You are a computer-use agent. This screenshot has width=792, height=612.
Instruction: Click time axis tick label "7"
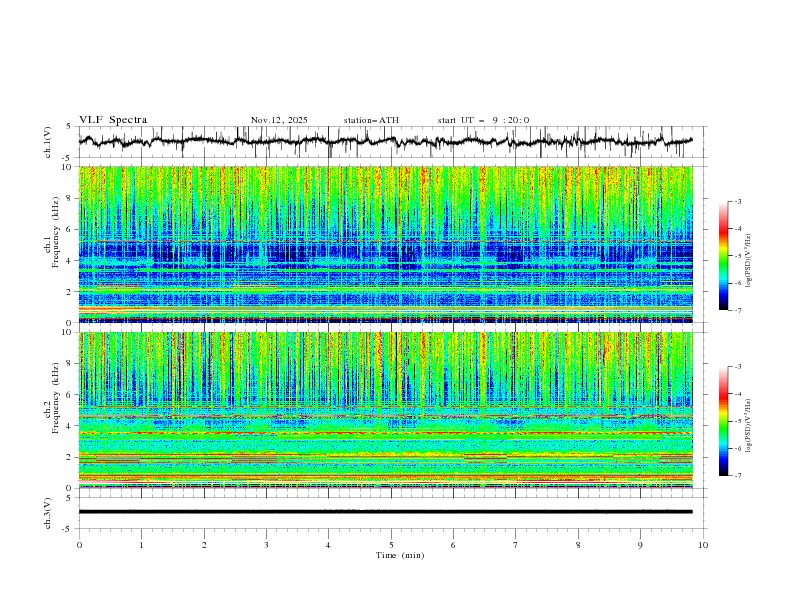click(516, 545)
